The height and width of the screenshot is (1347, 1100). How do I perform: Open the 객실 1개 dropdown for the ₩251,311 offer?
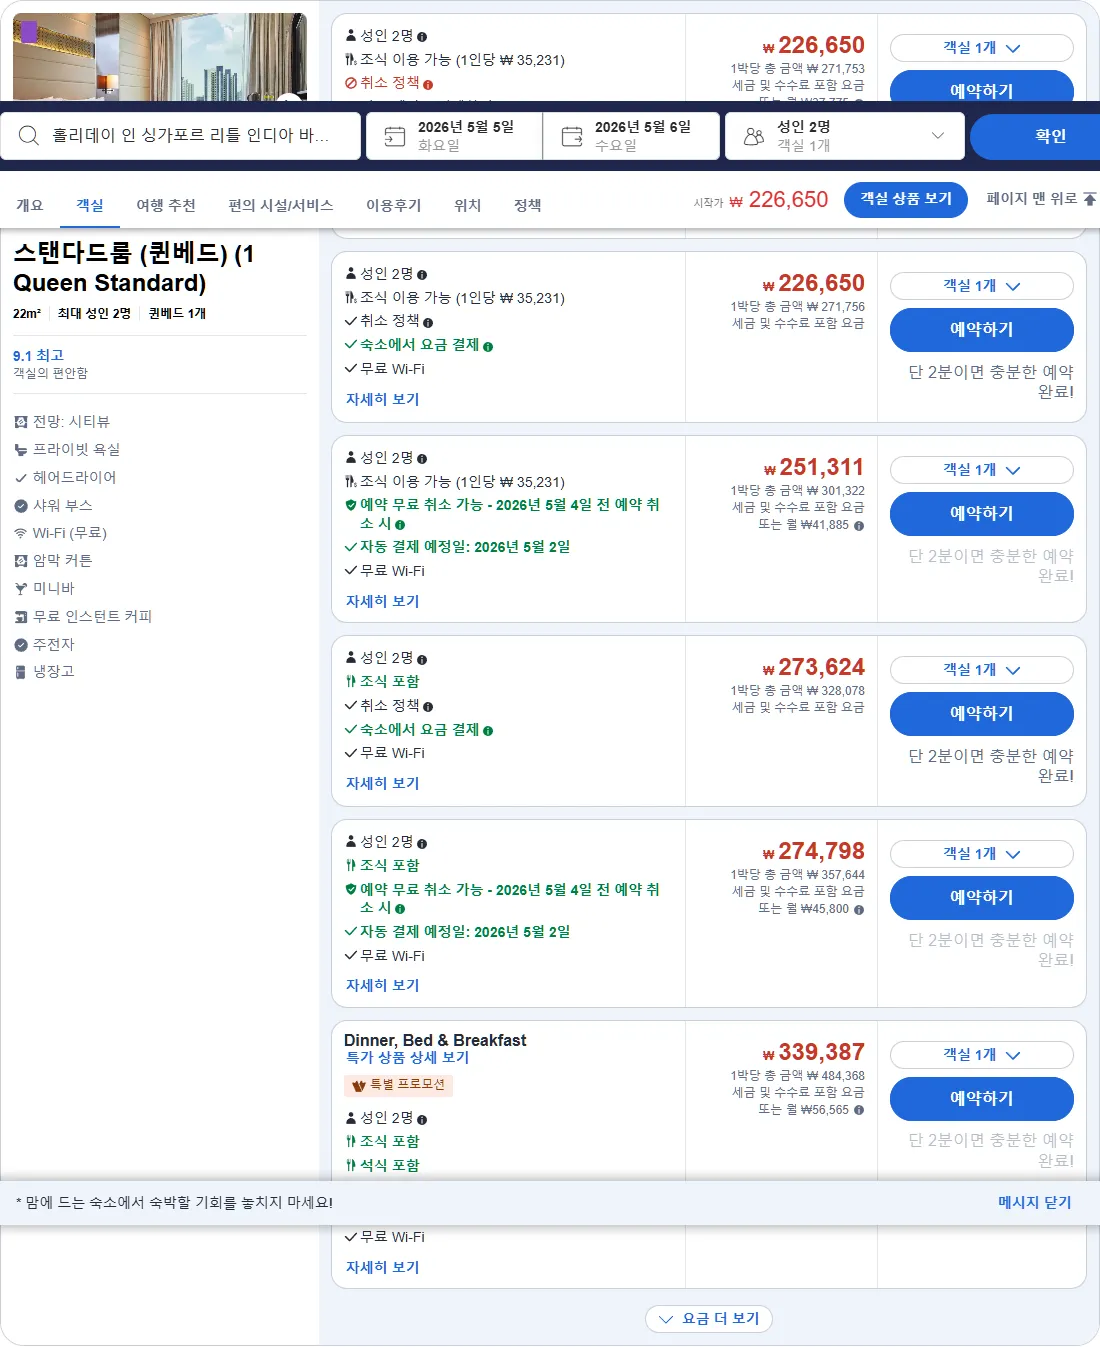click(982, 470)
